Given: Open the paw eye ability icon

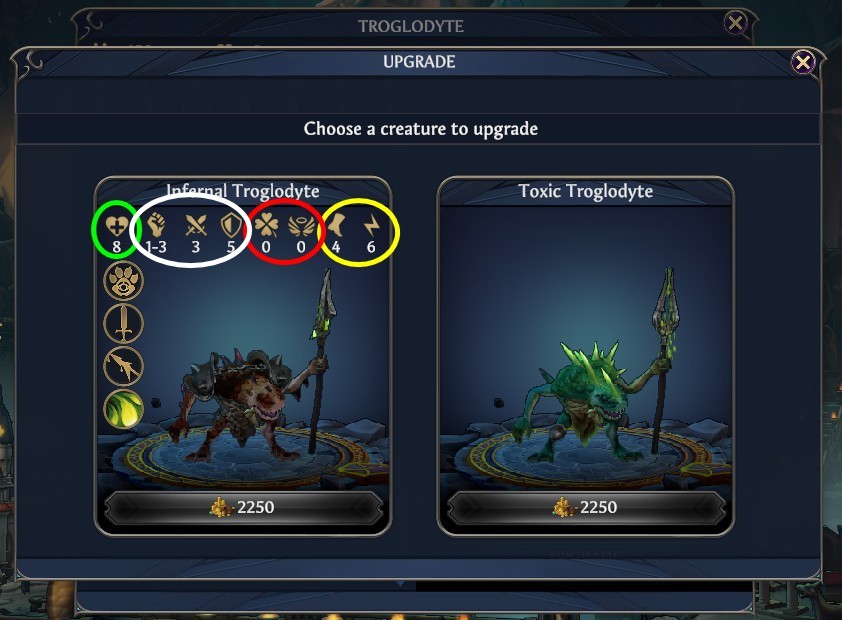Looking at the screenshot, I should [124, 280].
